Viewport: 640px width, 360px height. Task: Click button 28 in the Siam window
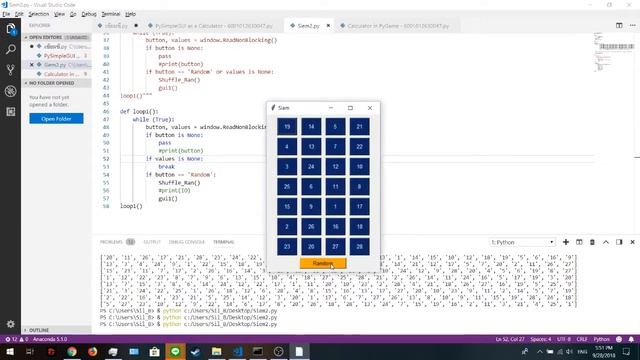tap(359, 247)
